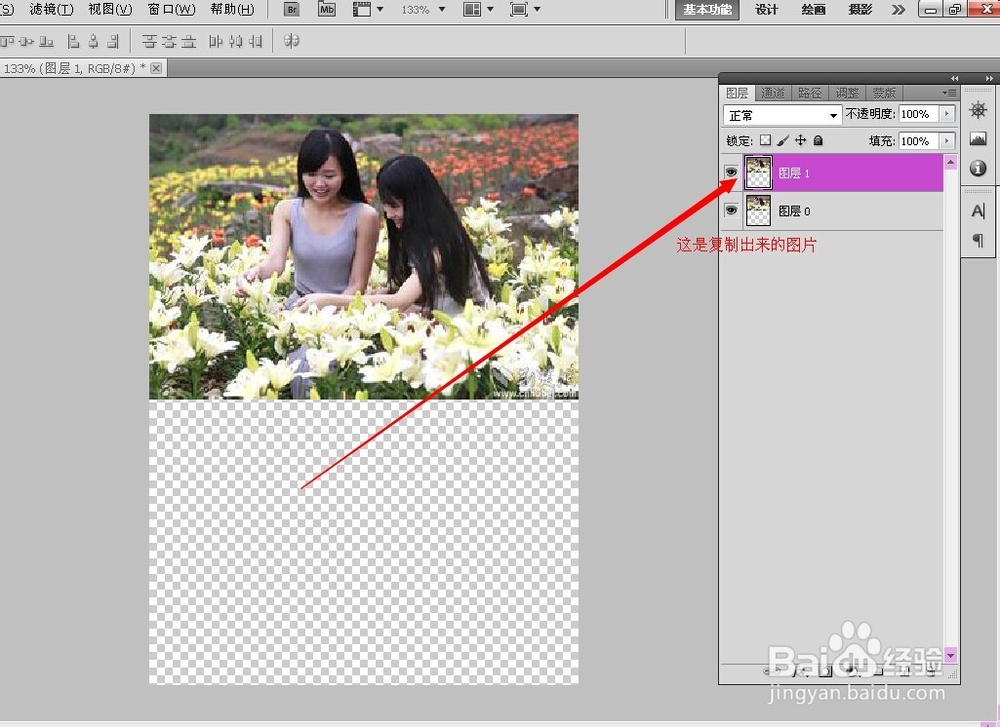Show more workspaces with the >> chevron
Viewport: 1000px width, 727px height.
pyautogui.click(x=898, y=10)
